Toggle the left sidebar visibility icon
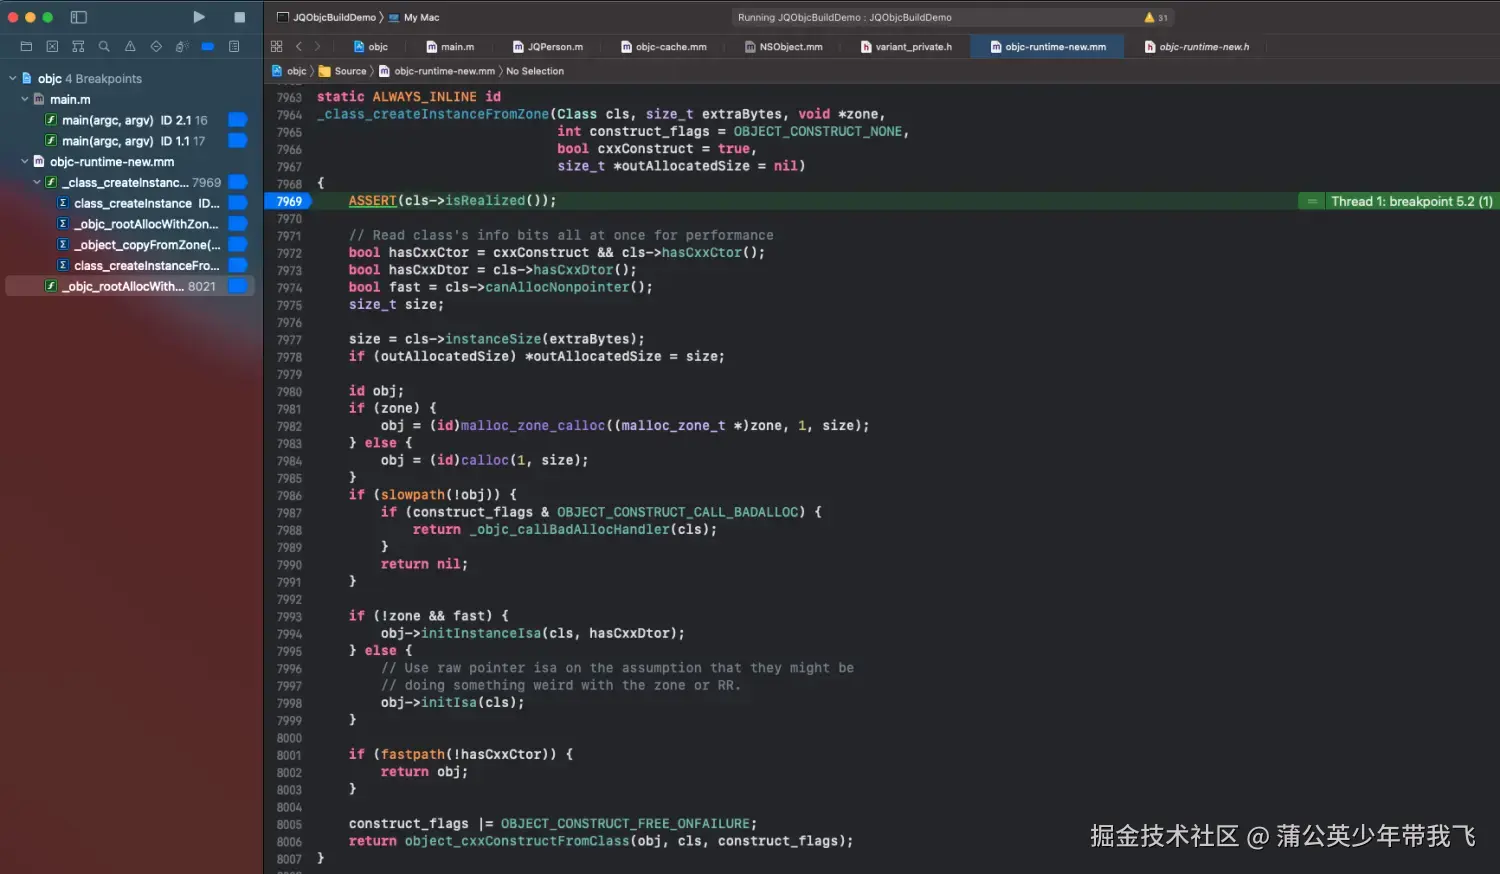This screenshot has height=874, width=1500. (x=78, y=17)
